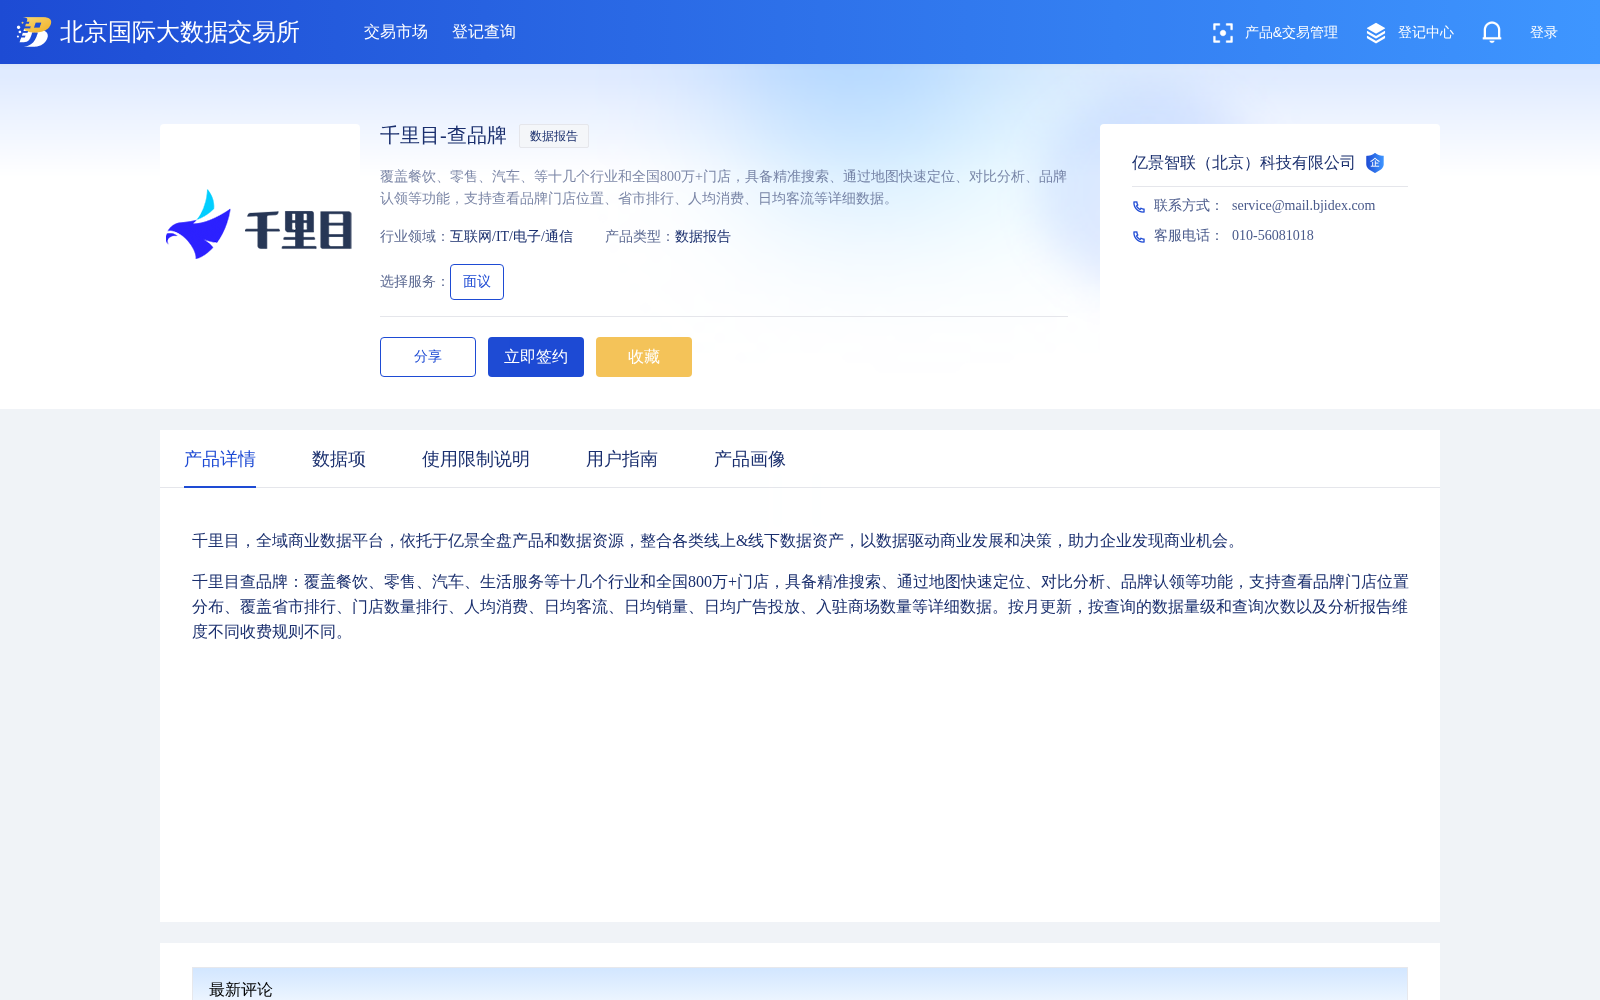Click the exchange logo icon in header

[x=34, y=32]
